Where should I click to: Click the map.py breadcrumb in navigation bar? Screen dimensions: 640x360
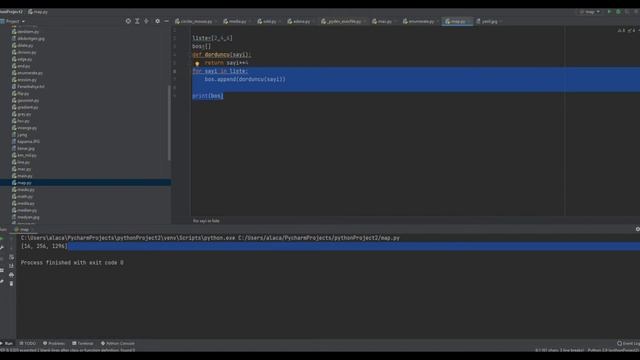[x=38, y=12]
